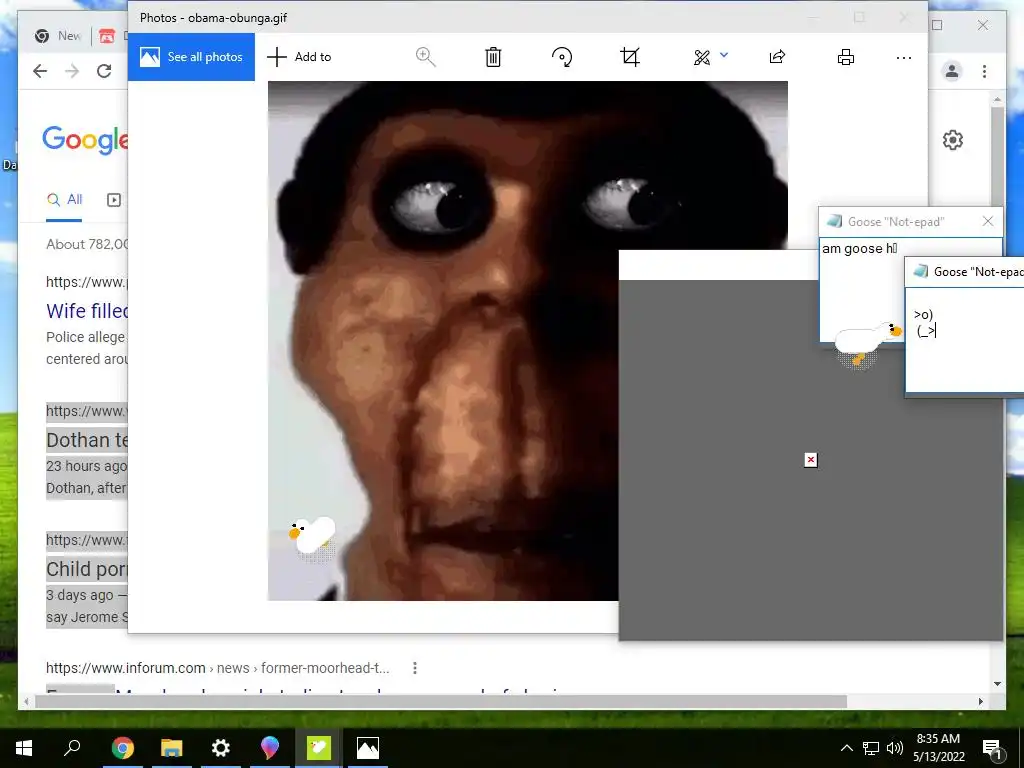Open the notification center icon

coord(993,749)
